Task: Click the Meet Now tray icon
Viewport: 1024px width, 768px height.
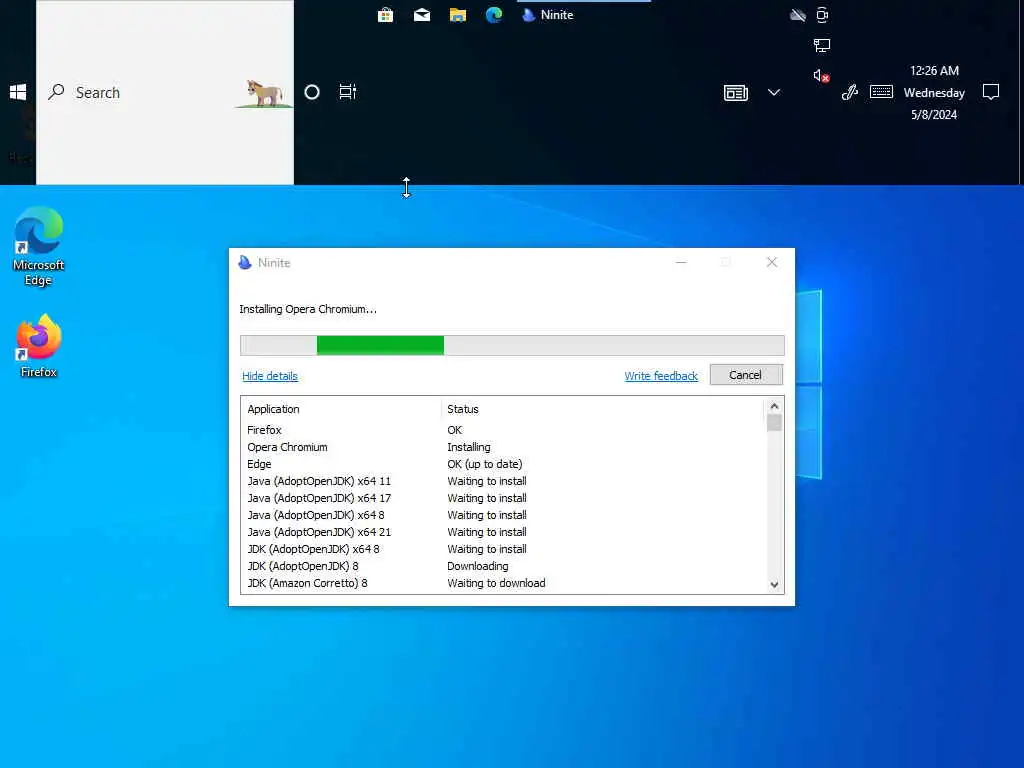Action: 822,15
